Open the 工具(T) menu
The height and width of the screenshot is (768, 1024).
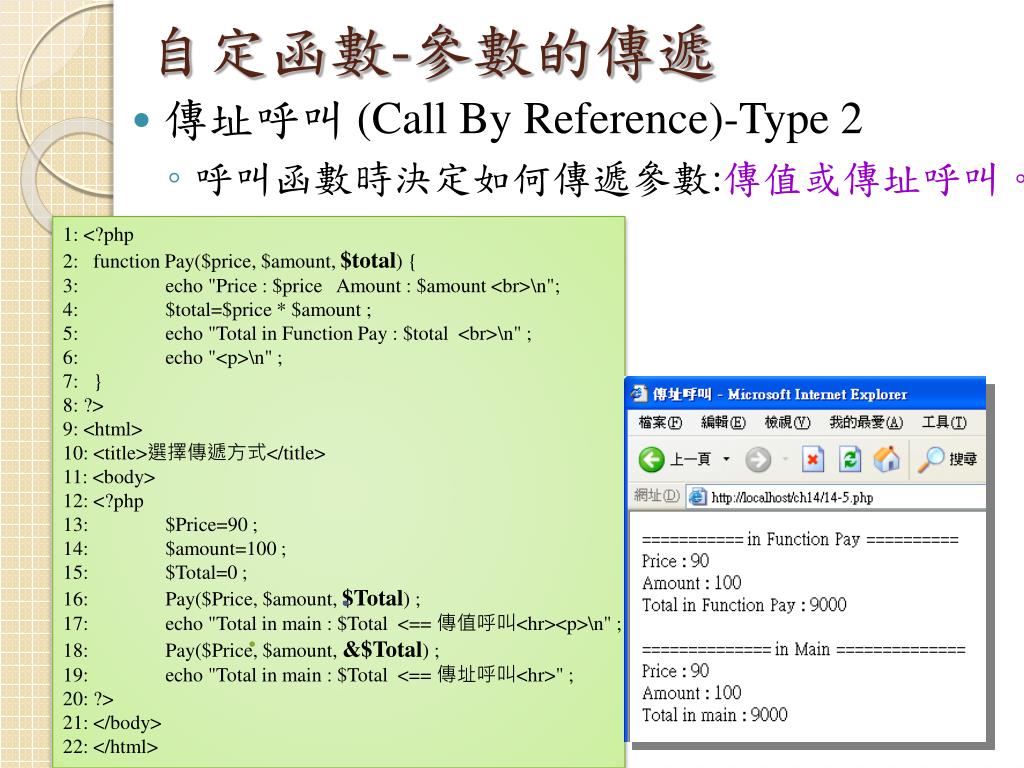(944, 423)
